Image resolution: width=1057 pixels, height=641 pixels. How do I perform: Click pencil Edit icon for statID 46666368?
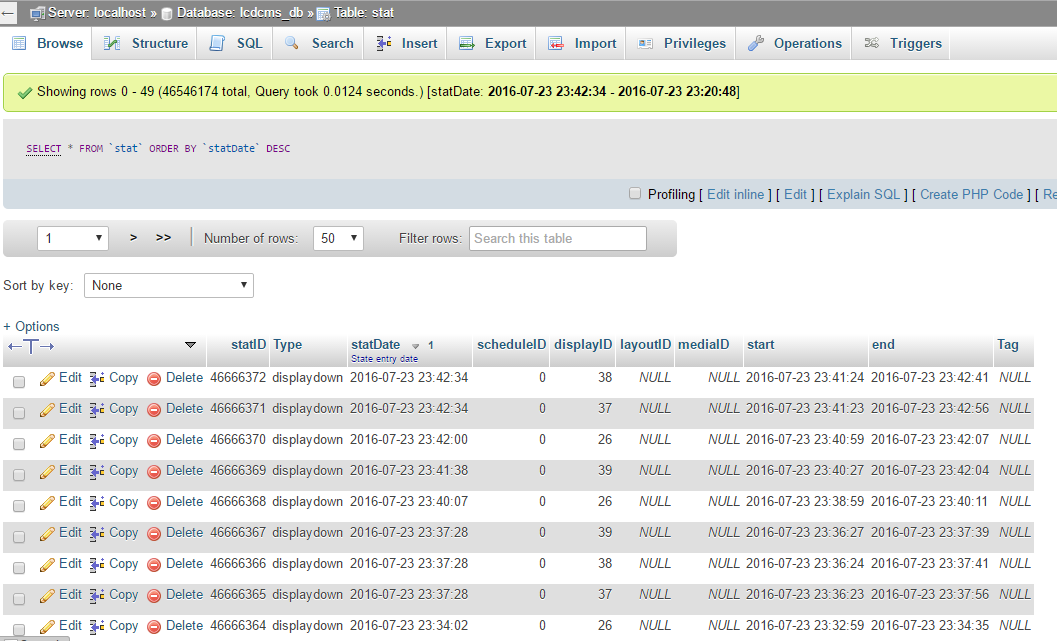point(47,503)
